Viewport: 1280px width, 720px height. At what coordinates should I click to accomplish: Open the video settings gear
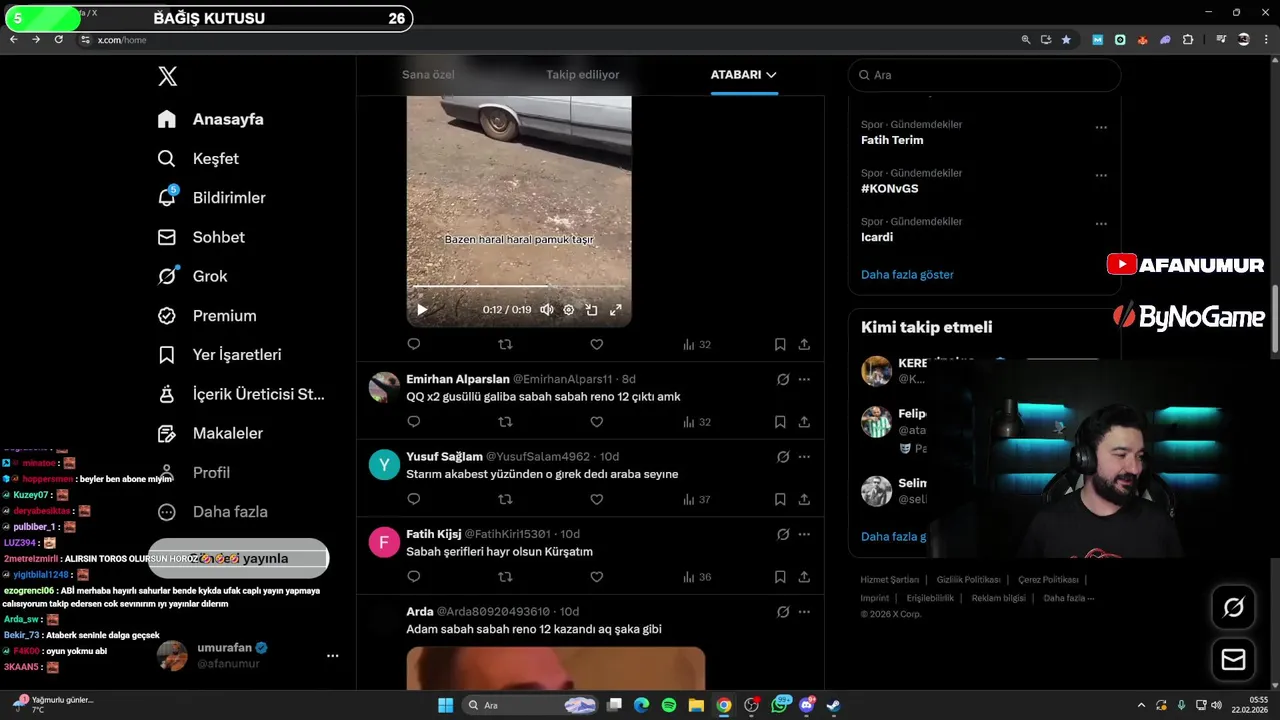point(569,310)
